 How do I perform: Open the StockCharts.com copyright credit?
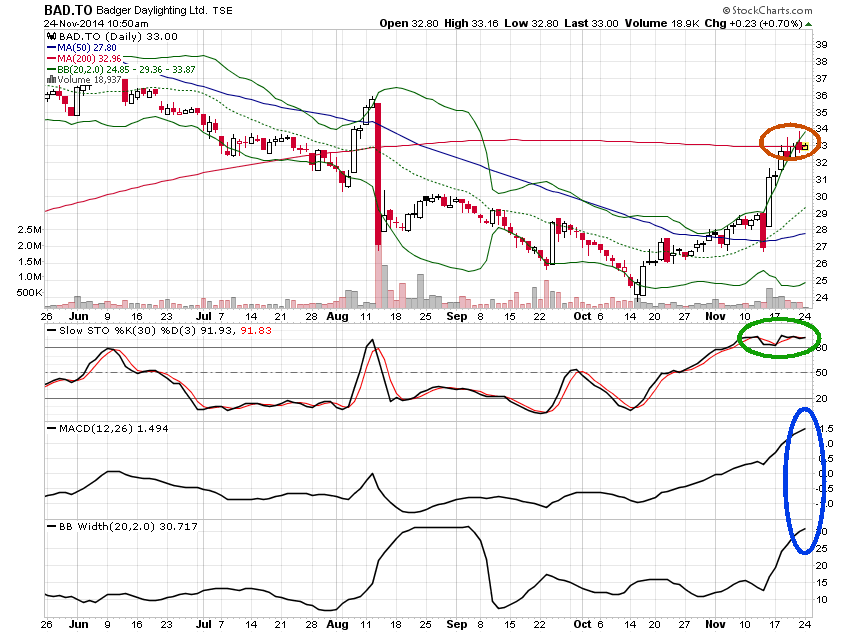(x=767, y=10)
